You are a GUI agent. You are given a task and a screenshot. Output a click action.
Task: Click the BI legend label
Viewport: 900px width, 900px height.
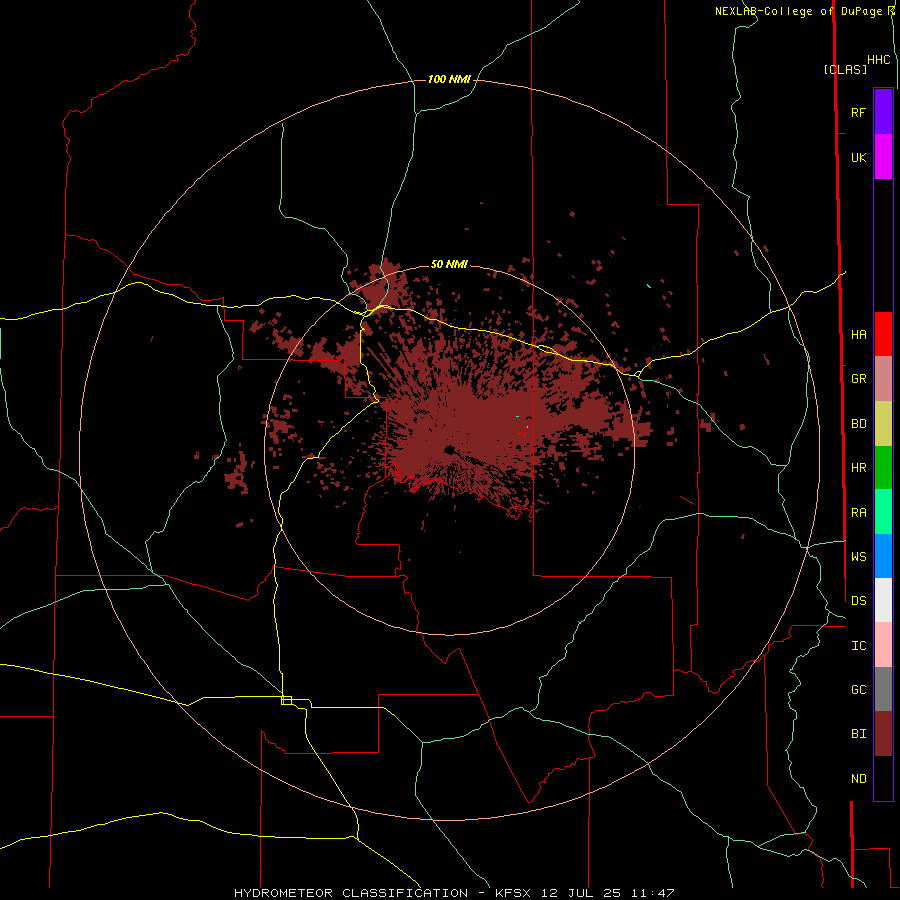pos(858,734)
